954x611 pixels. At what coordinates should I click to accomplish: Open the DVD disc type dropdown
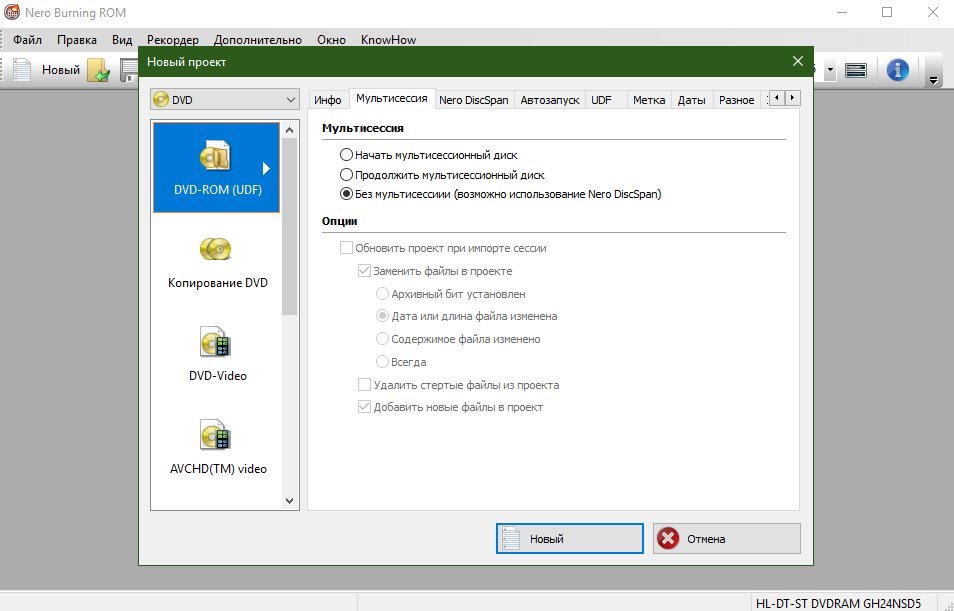pyautogui.click(x=225, y=99)
